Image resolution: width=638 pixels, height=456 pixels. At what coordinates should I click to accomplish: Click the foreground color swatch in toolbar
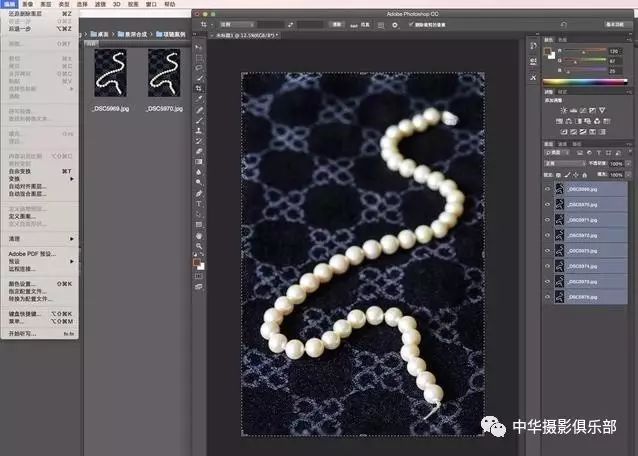click(198, 262)
